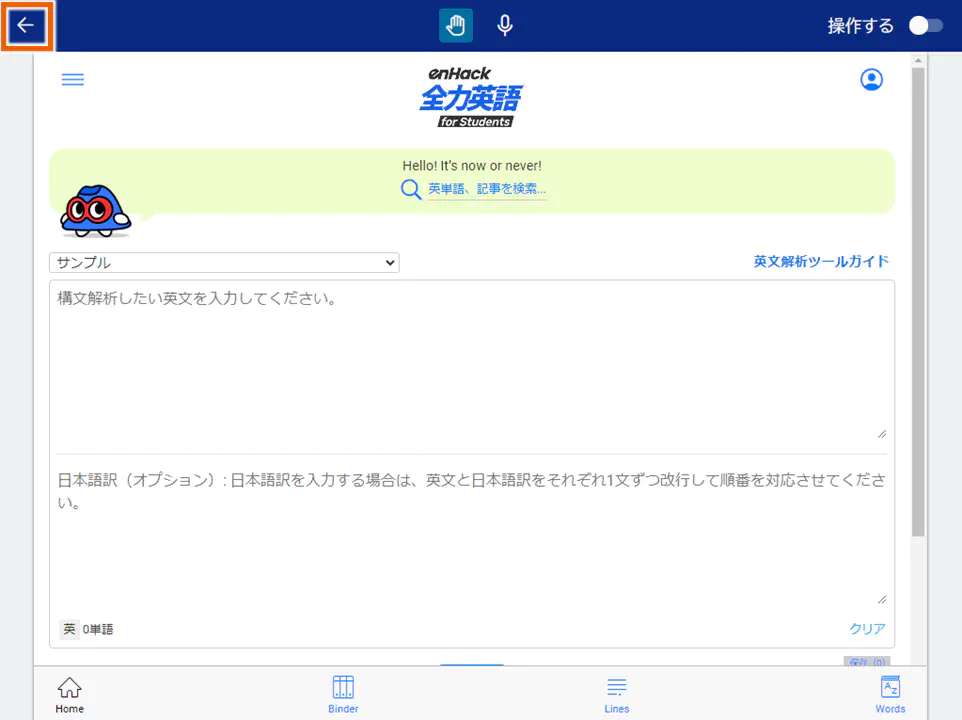Open the サンプル dropdown
The height and width of the screenshot is (720, 962).
[x=224, y=262]
